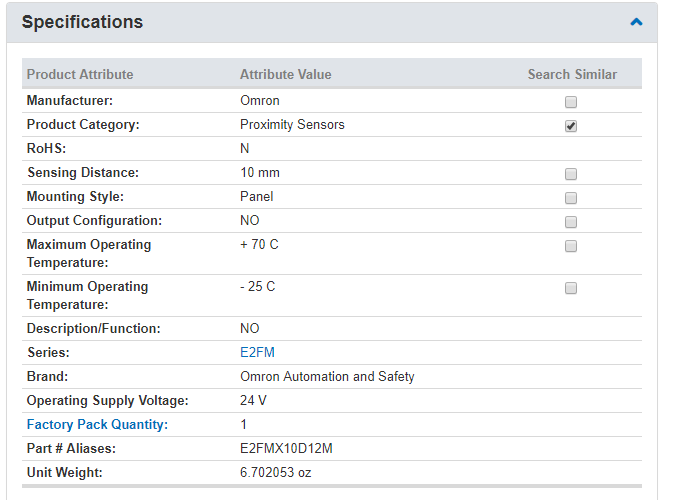Click the Description/Function label

(93, 329)
